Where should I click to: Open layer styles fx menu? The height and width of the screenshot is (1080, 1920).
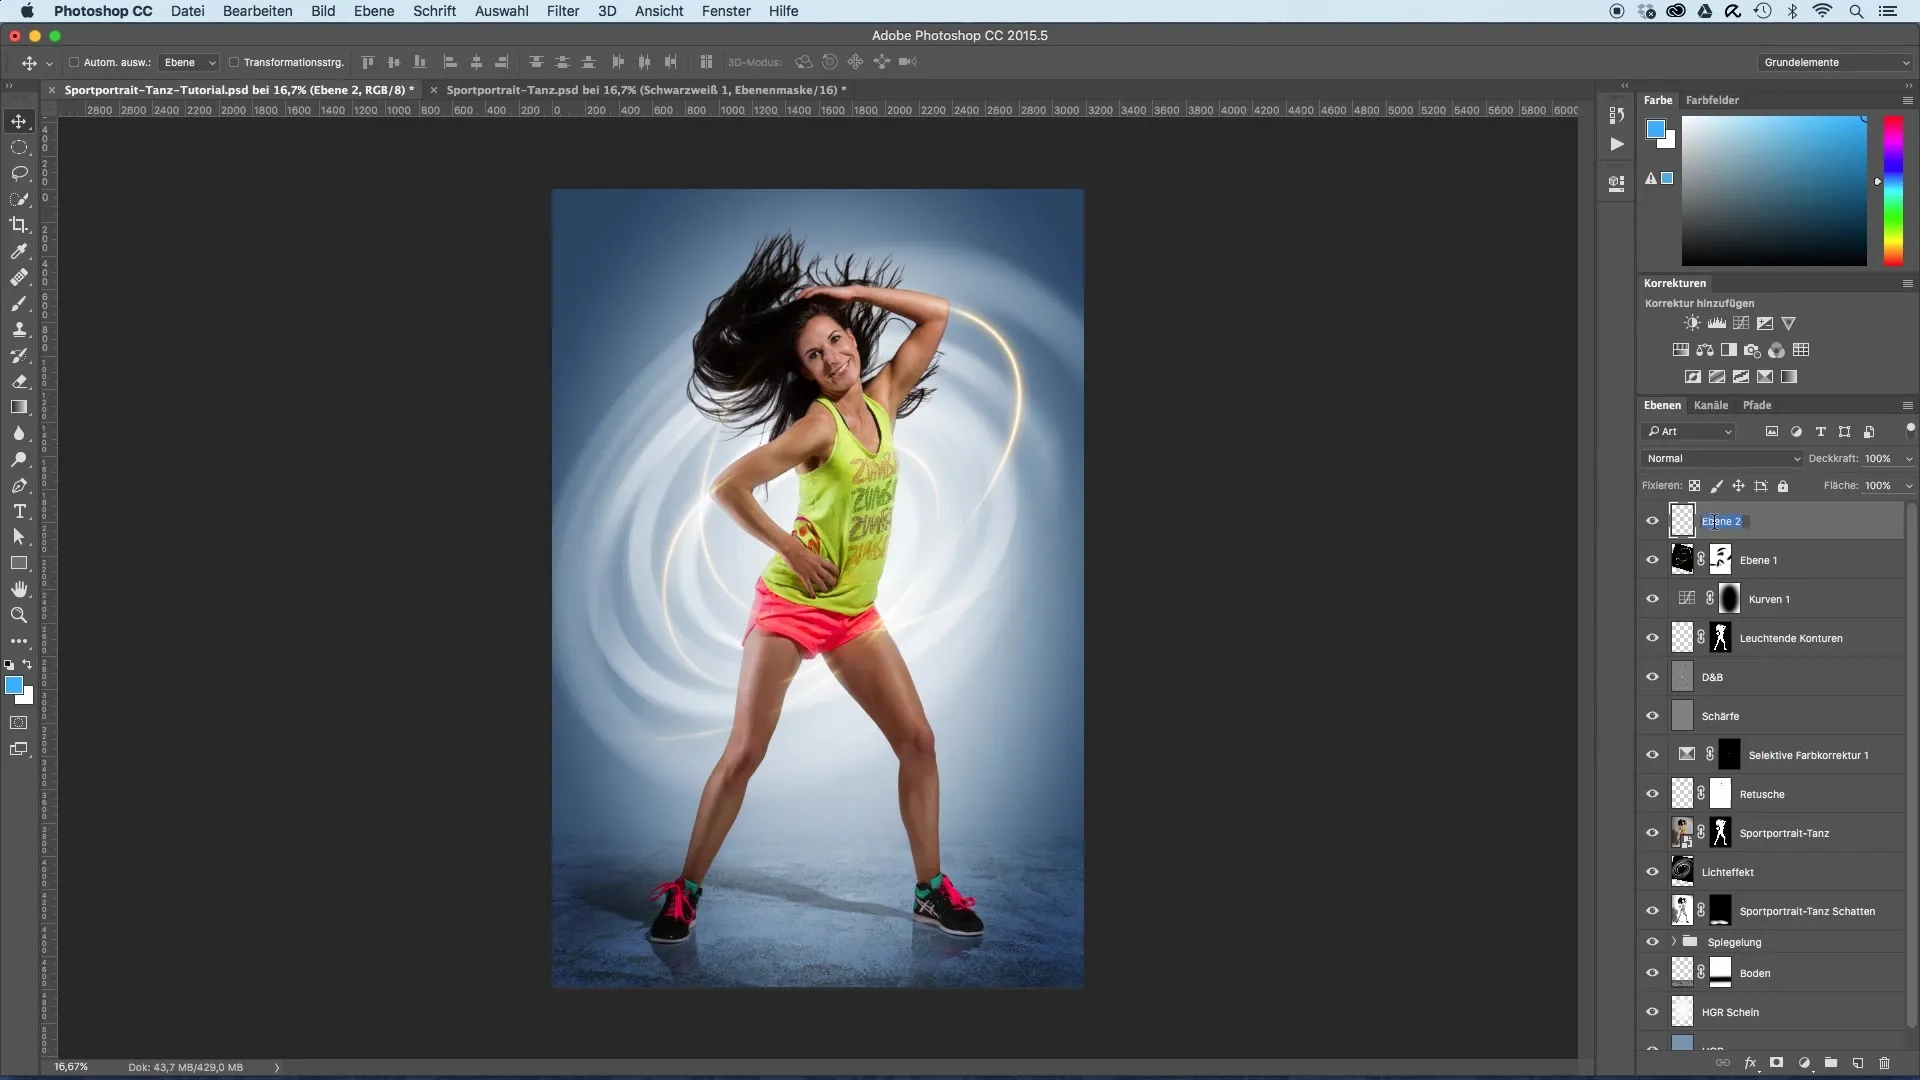(1750, 1063)
